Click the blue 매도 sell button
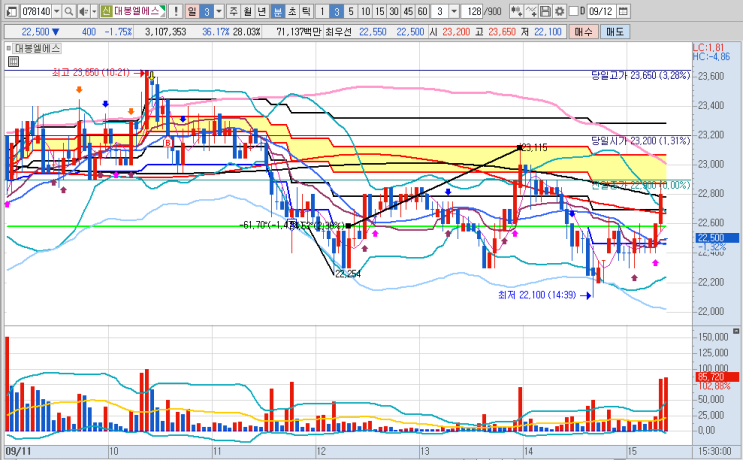743x460 pixels. (x=615, y=32)
